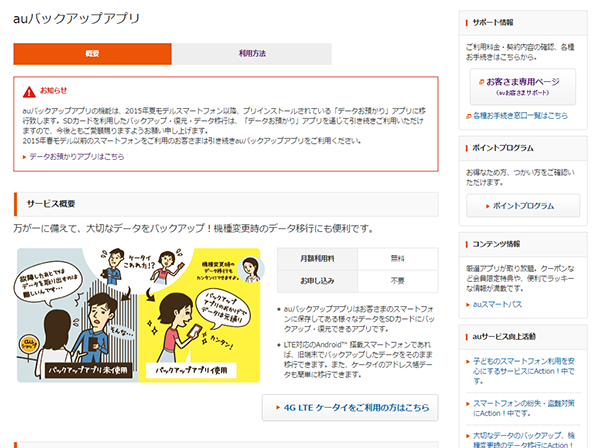Screen dimensions: 600x448
Task: Open 大切なデータのバックアップ link in sidebar
Action: click(523, 440)
